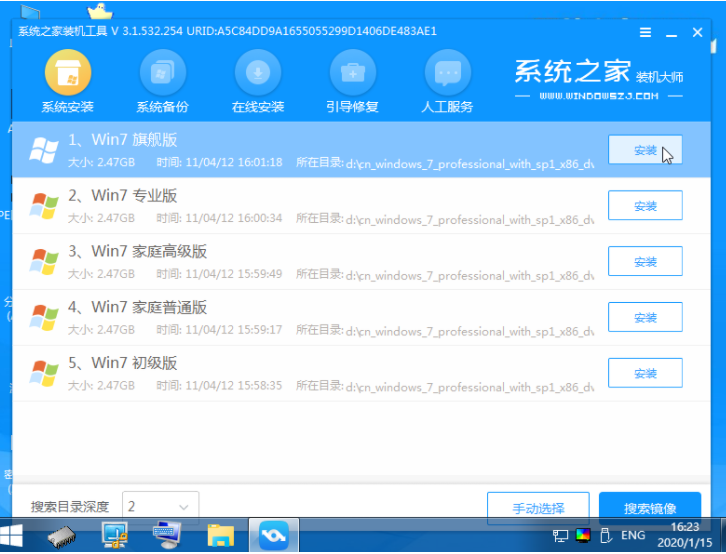
Task: Click the Windows logo of Win7 专业版
Action: click(44, 206)
